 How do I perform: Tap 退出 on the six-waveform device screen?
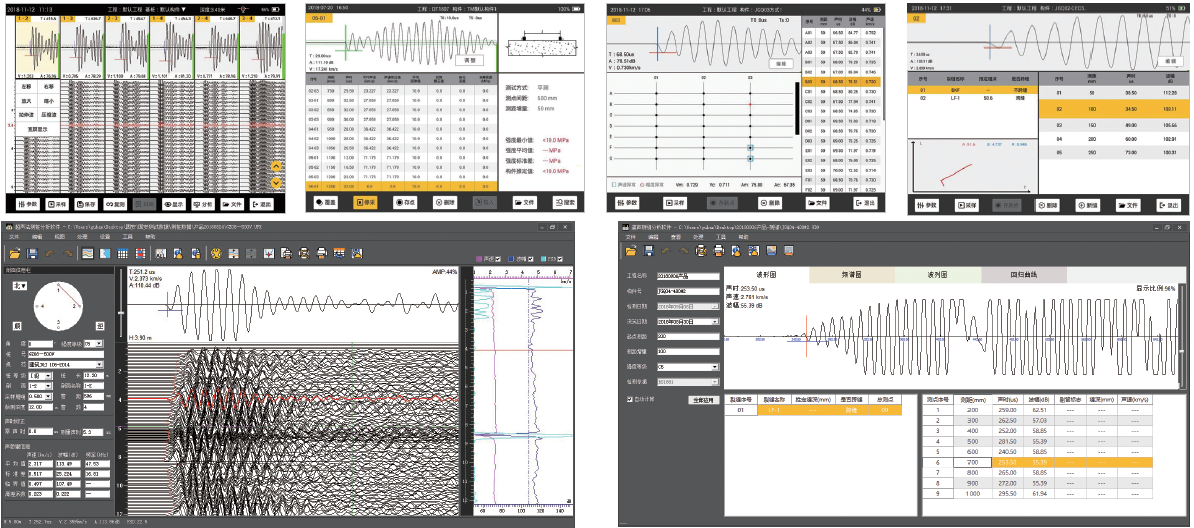coord(263,204)
